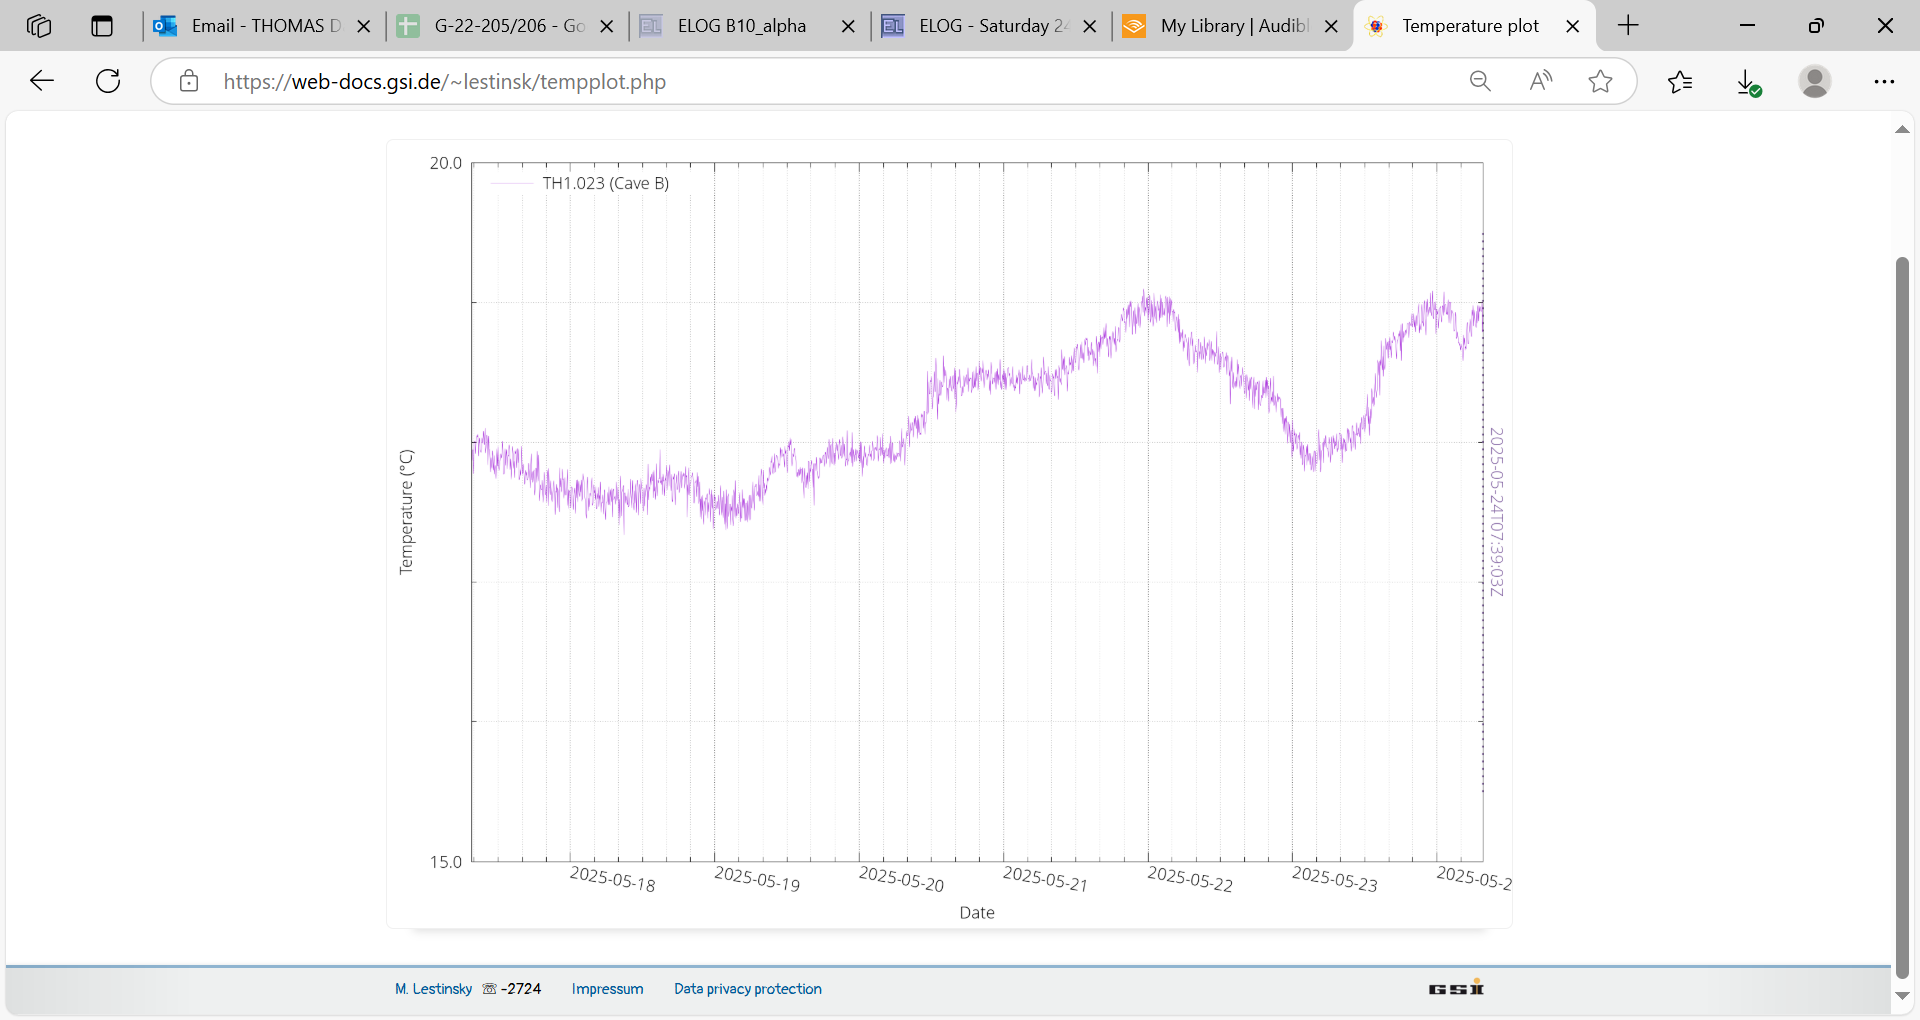Image resolution: width=1920 pixels, height=1020 pixels.
Task: Open Workspaces icon in title bar
Action: click(39, 26)
